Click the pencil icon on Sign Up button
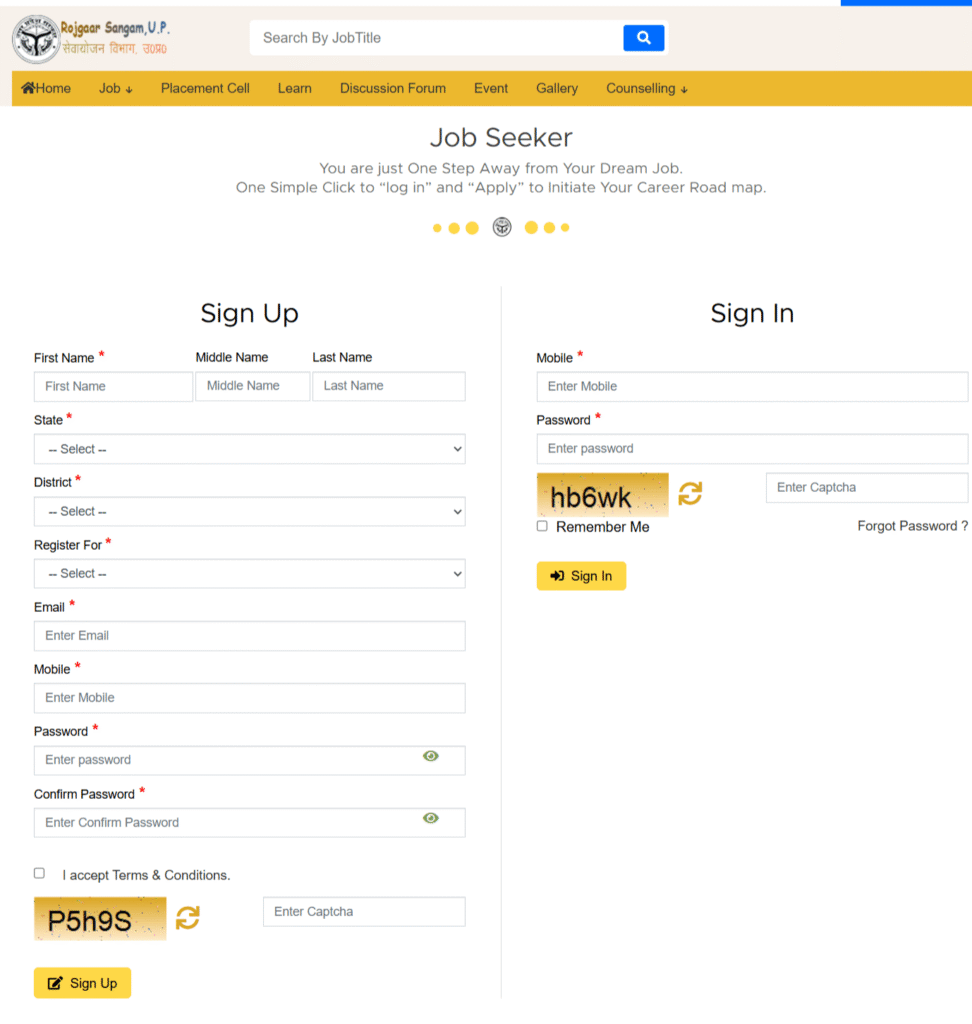972x1024 pixels. [x=57, y=983]
